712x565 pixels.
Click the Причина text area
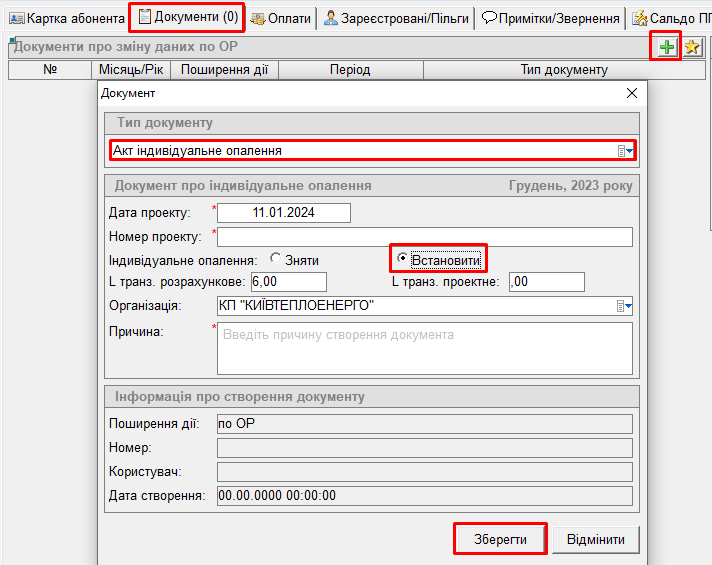click(424, 347)
